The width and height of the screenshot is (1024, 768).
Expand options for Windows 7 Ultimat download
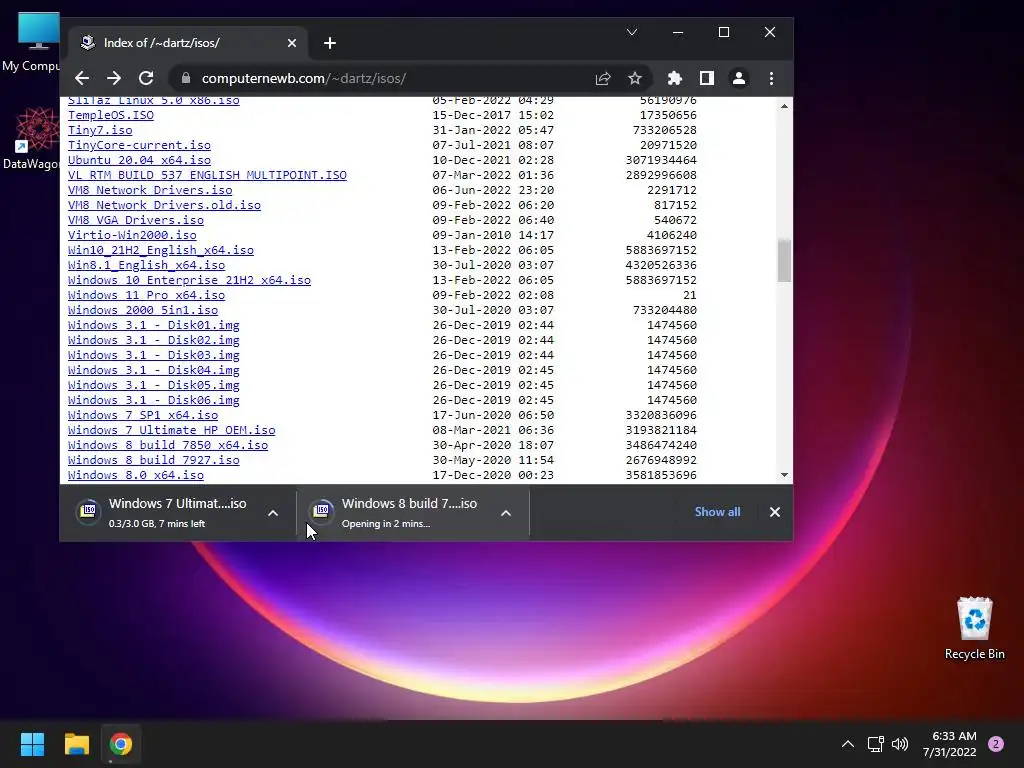(273, 513)
